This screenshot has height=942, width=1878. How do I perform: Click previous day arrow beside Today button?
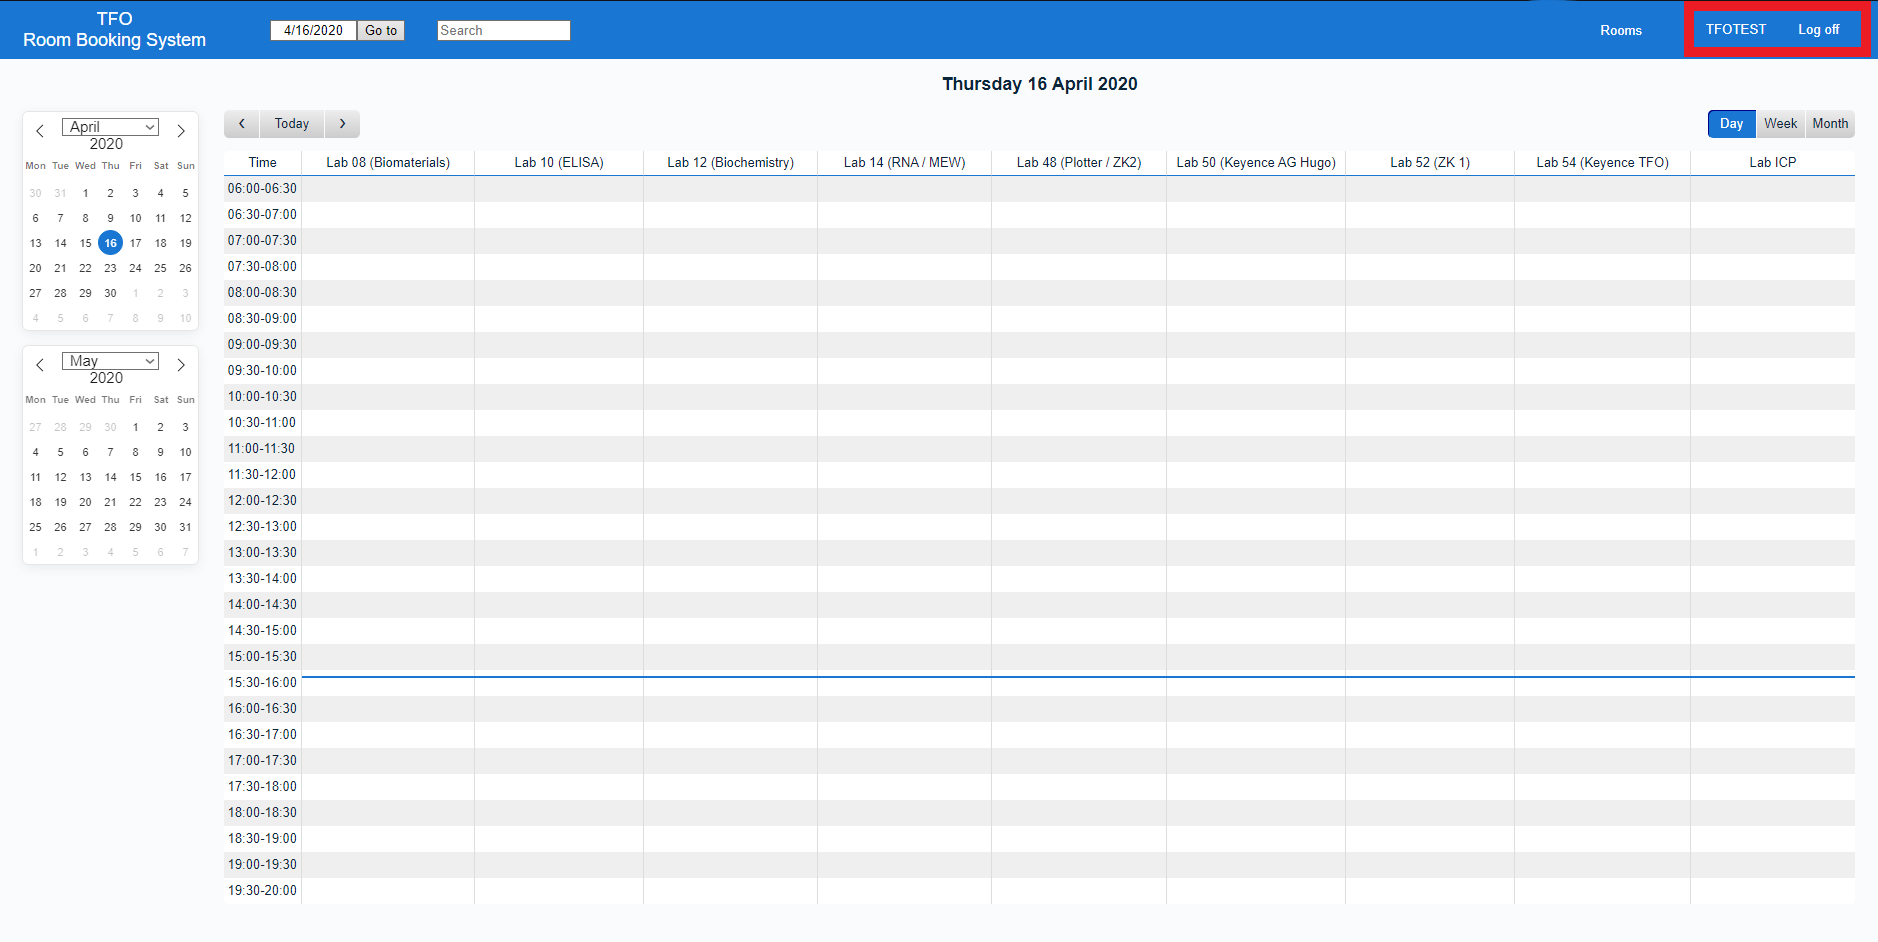[242, 124]
